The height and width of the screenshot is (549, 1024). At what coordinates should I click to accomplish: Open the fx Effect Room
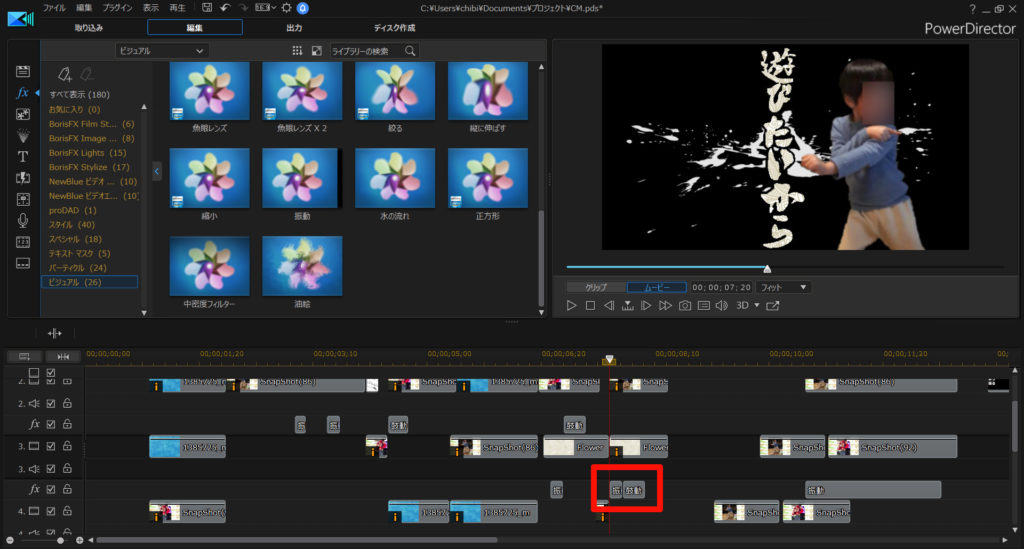(x=23, y=93)
